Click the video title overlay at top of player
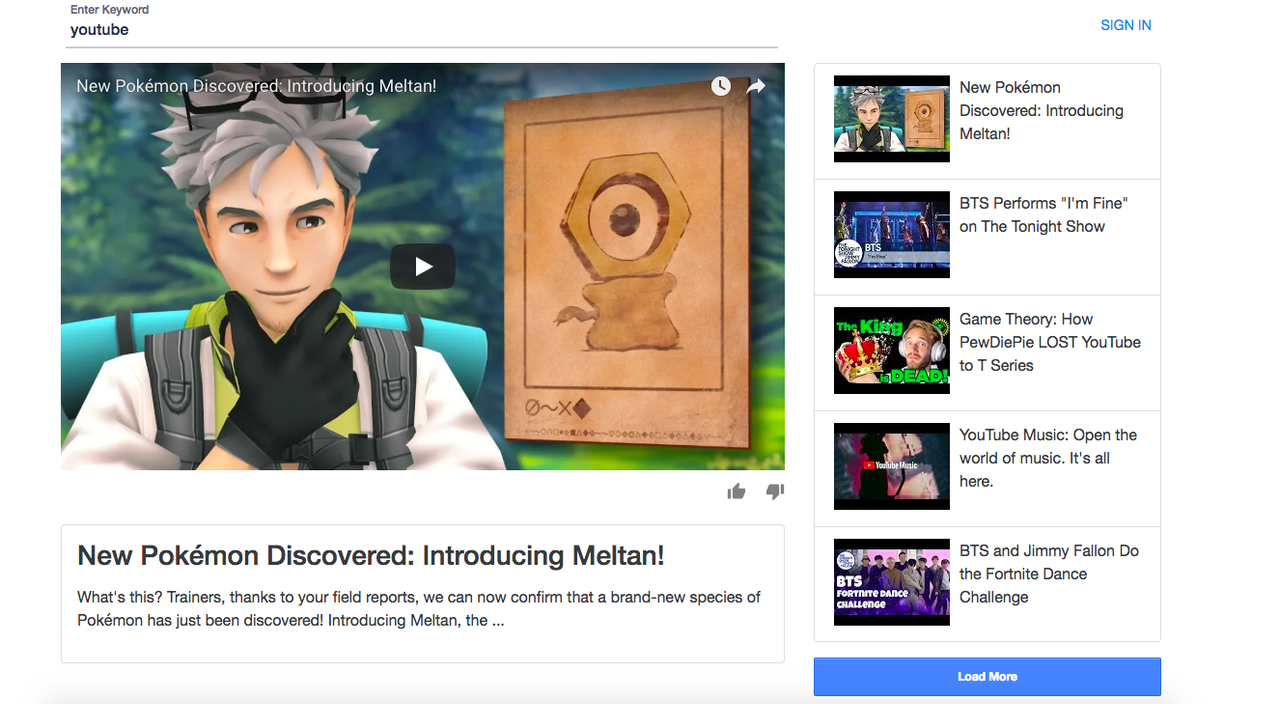Screen dimensions: 1280x704 (256, 86)
